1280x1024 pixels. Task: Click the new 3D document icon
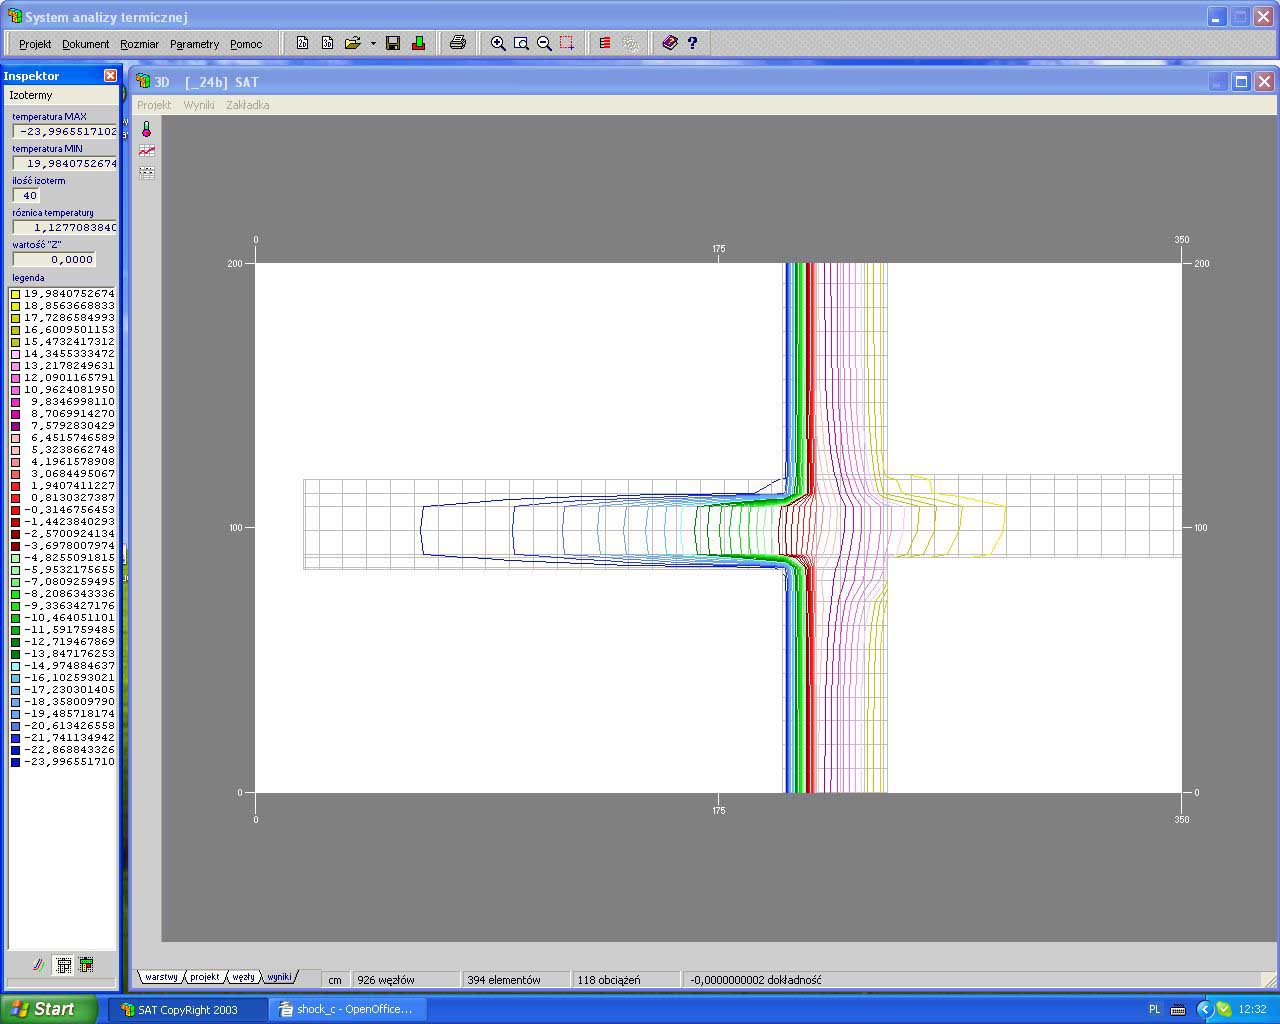327,43
